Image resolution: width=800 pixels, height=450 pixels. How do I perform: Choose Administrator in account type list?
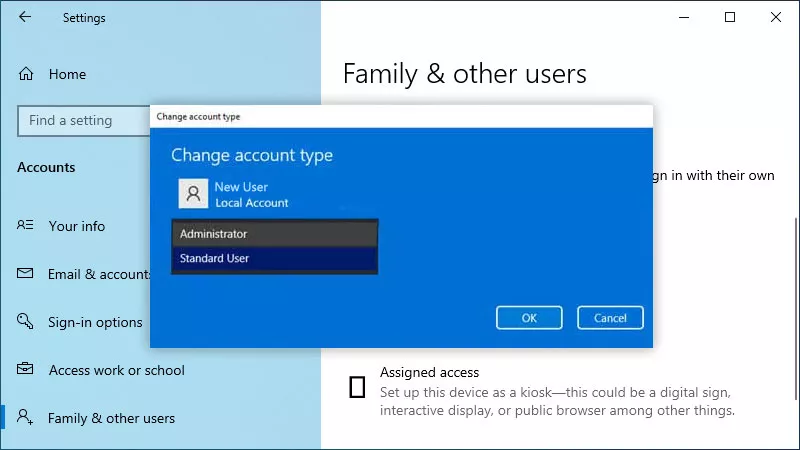click(274, 234)
